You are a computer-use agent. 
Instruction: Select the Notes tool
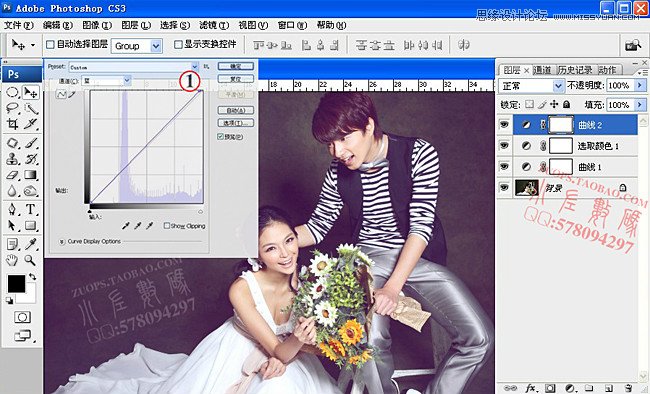pos(12,244)
